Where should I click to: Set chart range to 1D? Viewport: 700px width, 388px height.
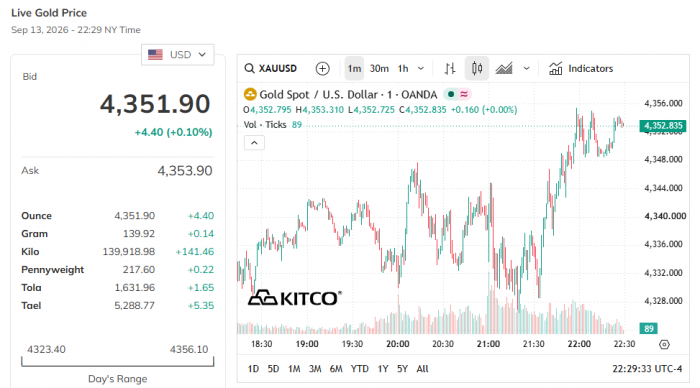tap(253, 369)
